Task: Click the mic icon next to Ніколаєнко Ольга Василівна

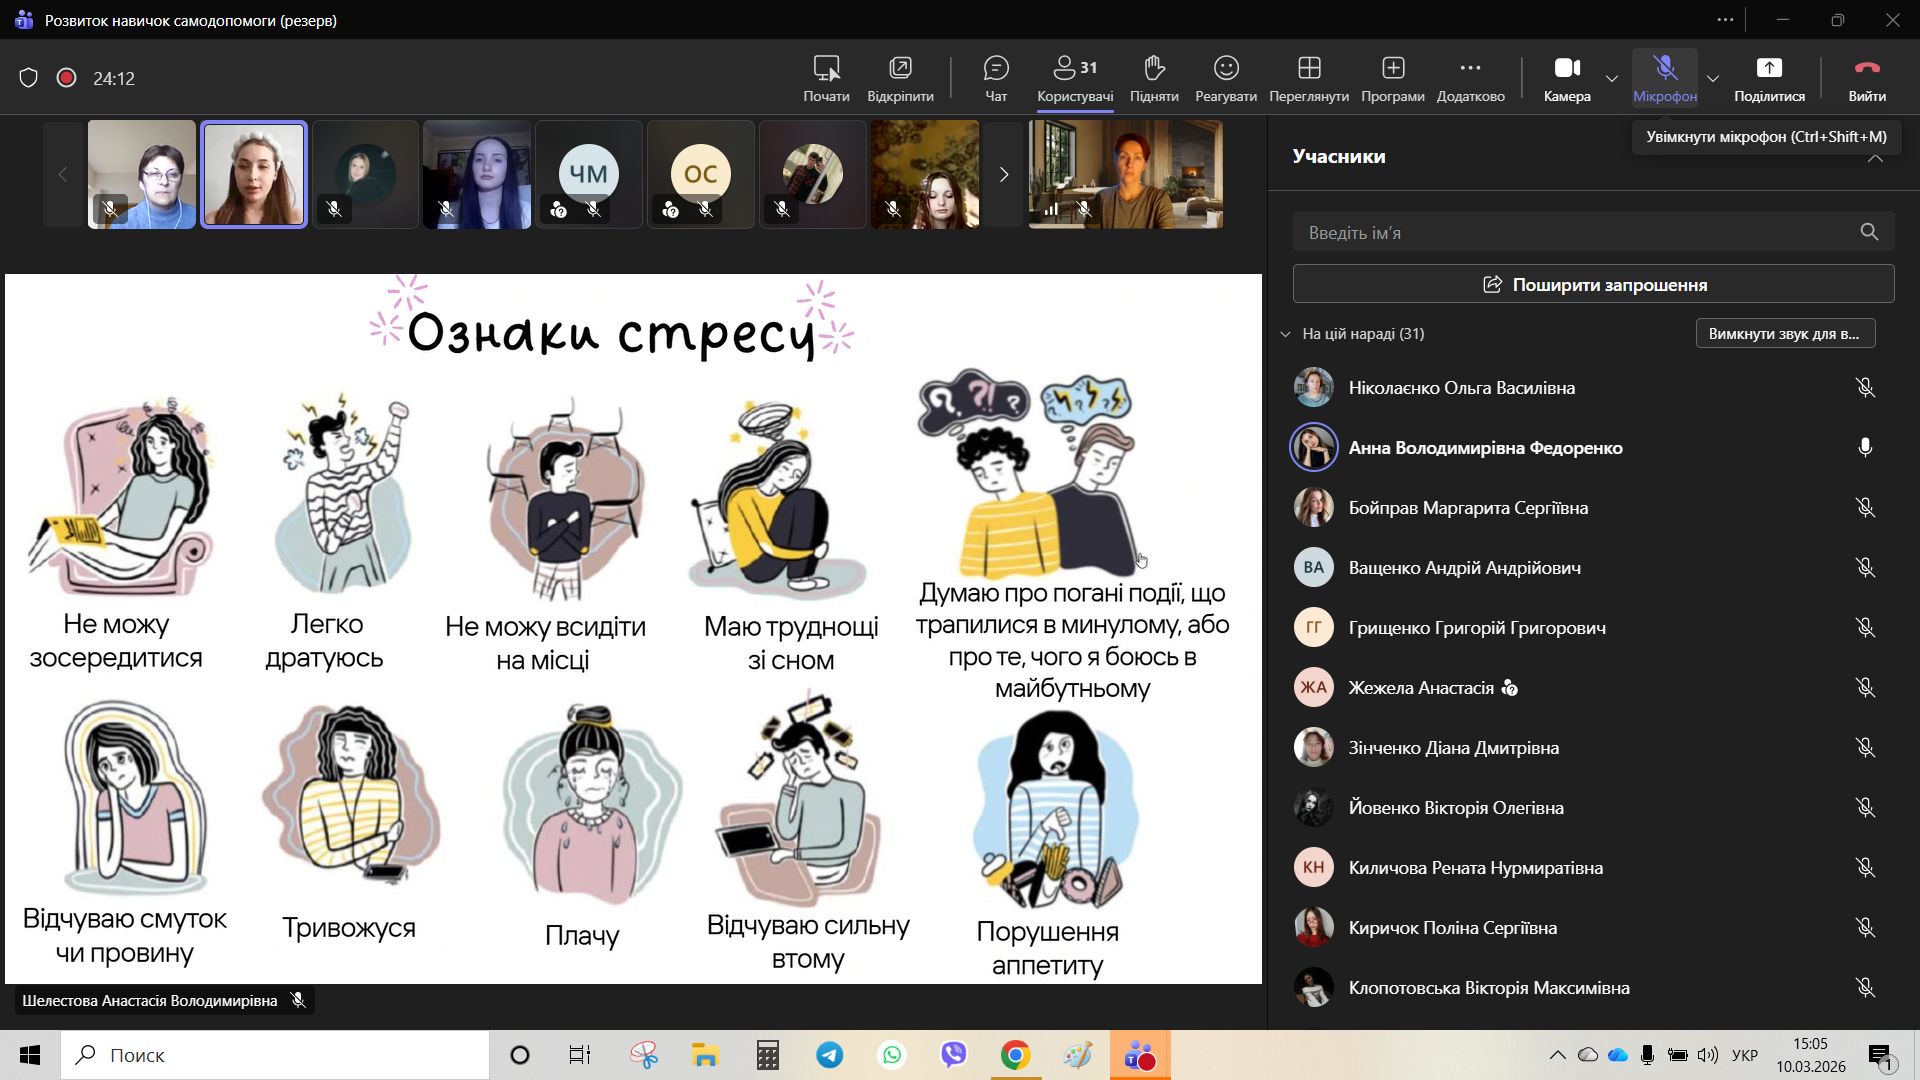Action: (x=1865, y=388)
